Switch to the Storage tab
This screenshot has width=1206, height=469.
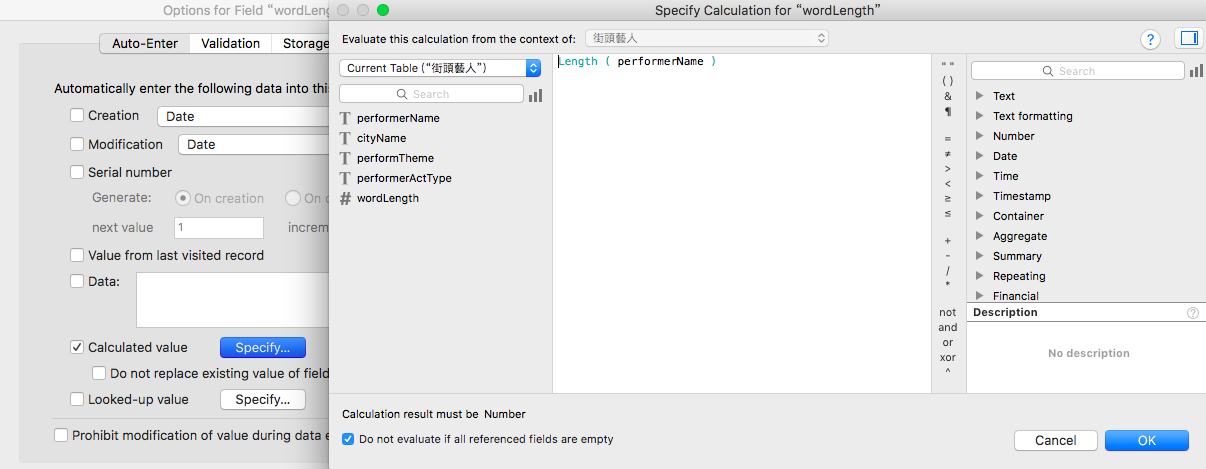point(301,43)
